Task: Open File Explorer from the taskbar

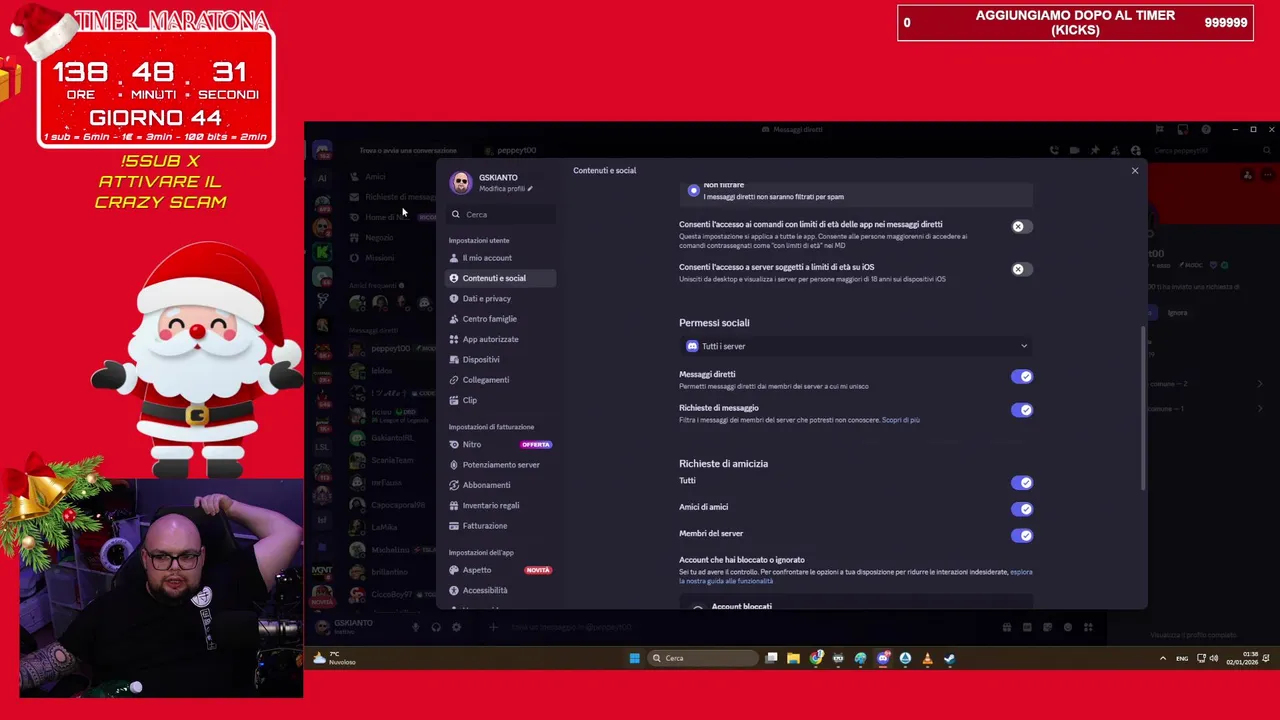Action: (794, 658)
